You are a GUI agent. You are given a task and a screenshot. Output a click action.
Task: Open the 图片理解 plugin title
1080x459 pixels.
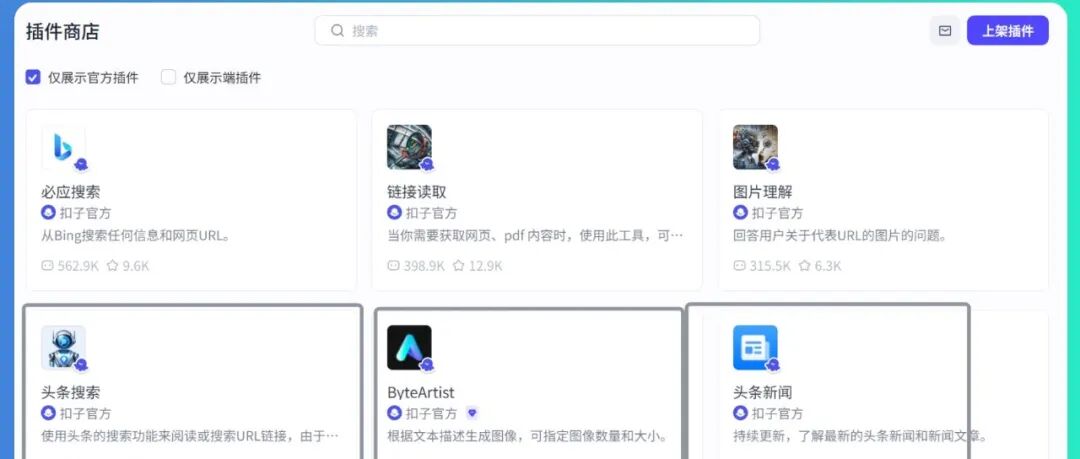(x=762, y=192)
